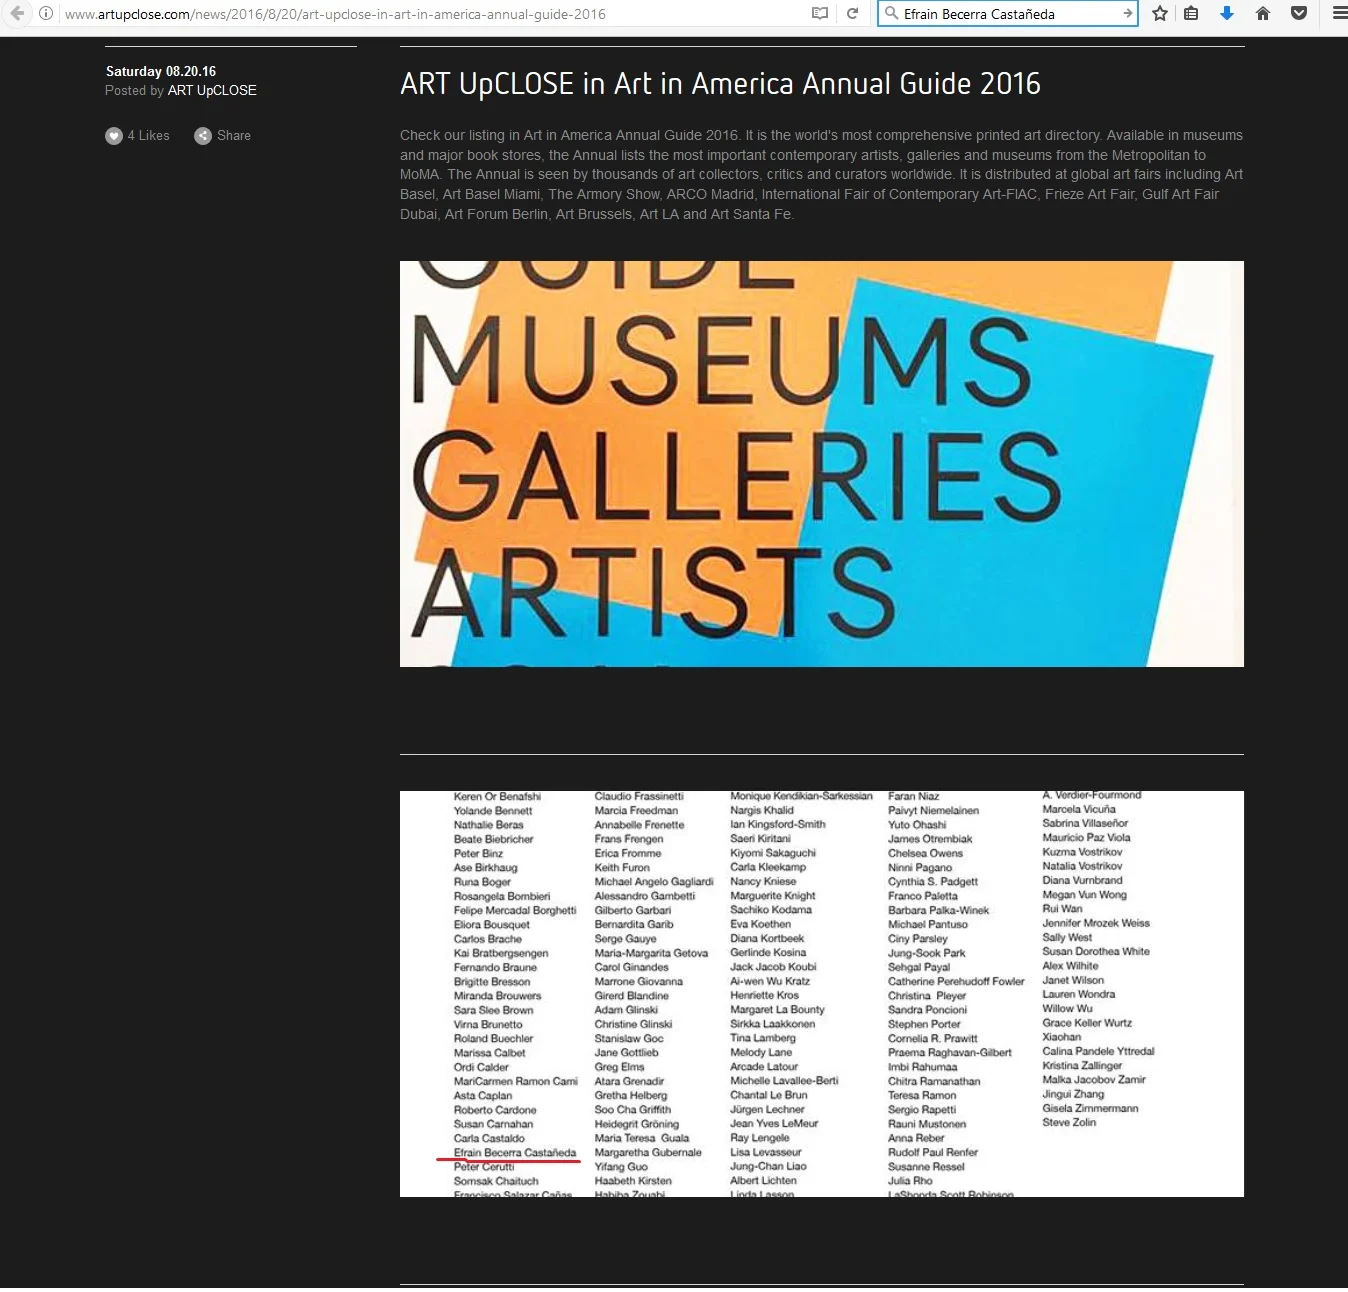
Task: Click the name Keren Or Benafshi
Action: tap(497, 797)
